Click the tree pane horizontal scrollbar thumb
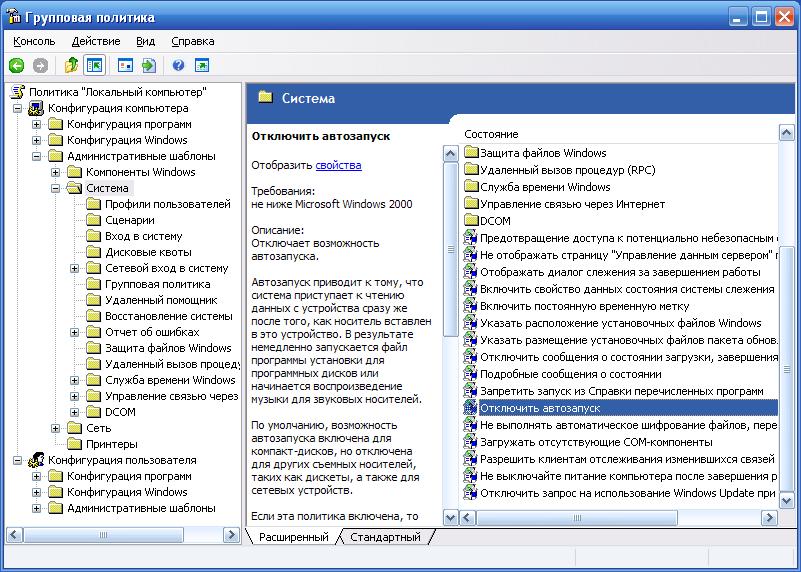 coord(103,535)
